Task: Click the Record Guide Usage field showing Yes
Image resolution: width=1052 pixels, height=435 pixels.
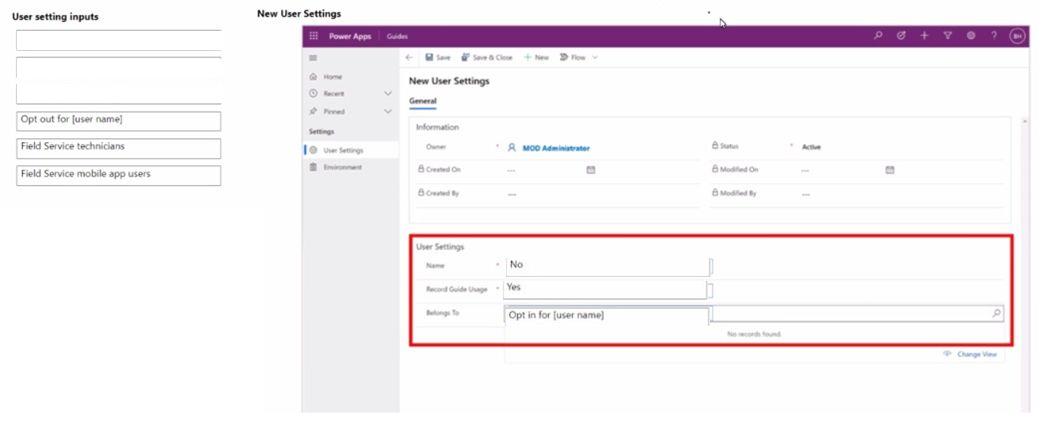Action: click(x=604, y=289)
